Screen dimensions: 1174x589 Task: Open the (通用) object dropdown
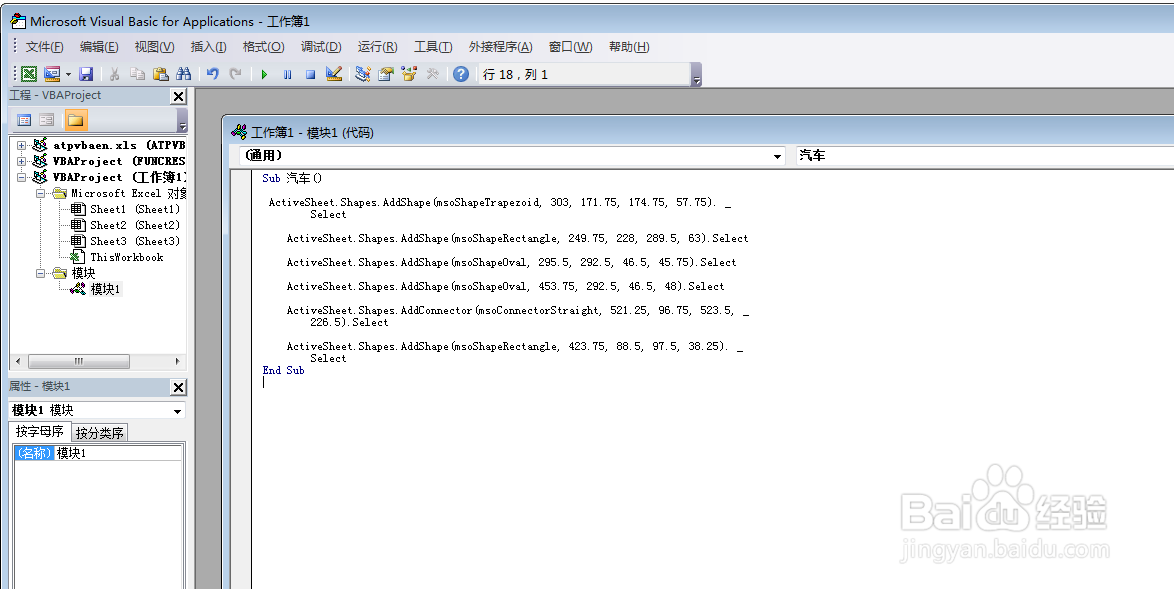click(777, 156)
